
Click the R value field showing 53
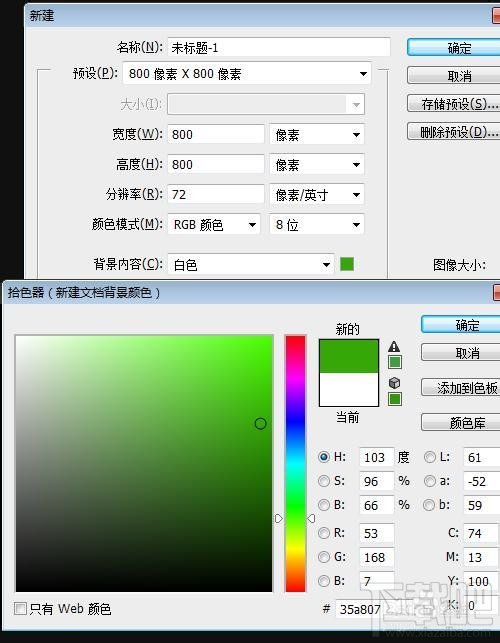[377, 533]
